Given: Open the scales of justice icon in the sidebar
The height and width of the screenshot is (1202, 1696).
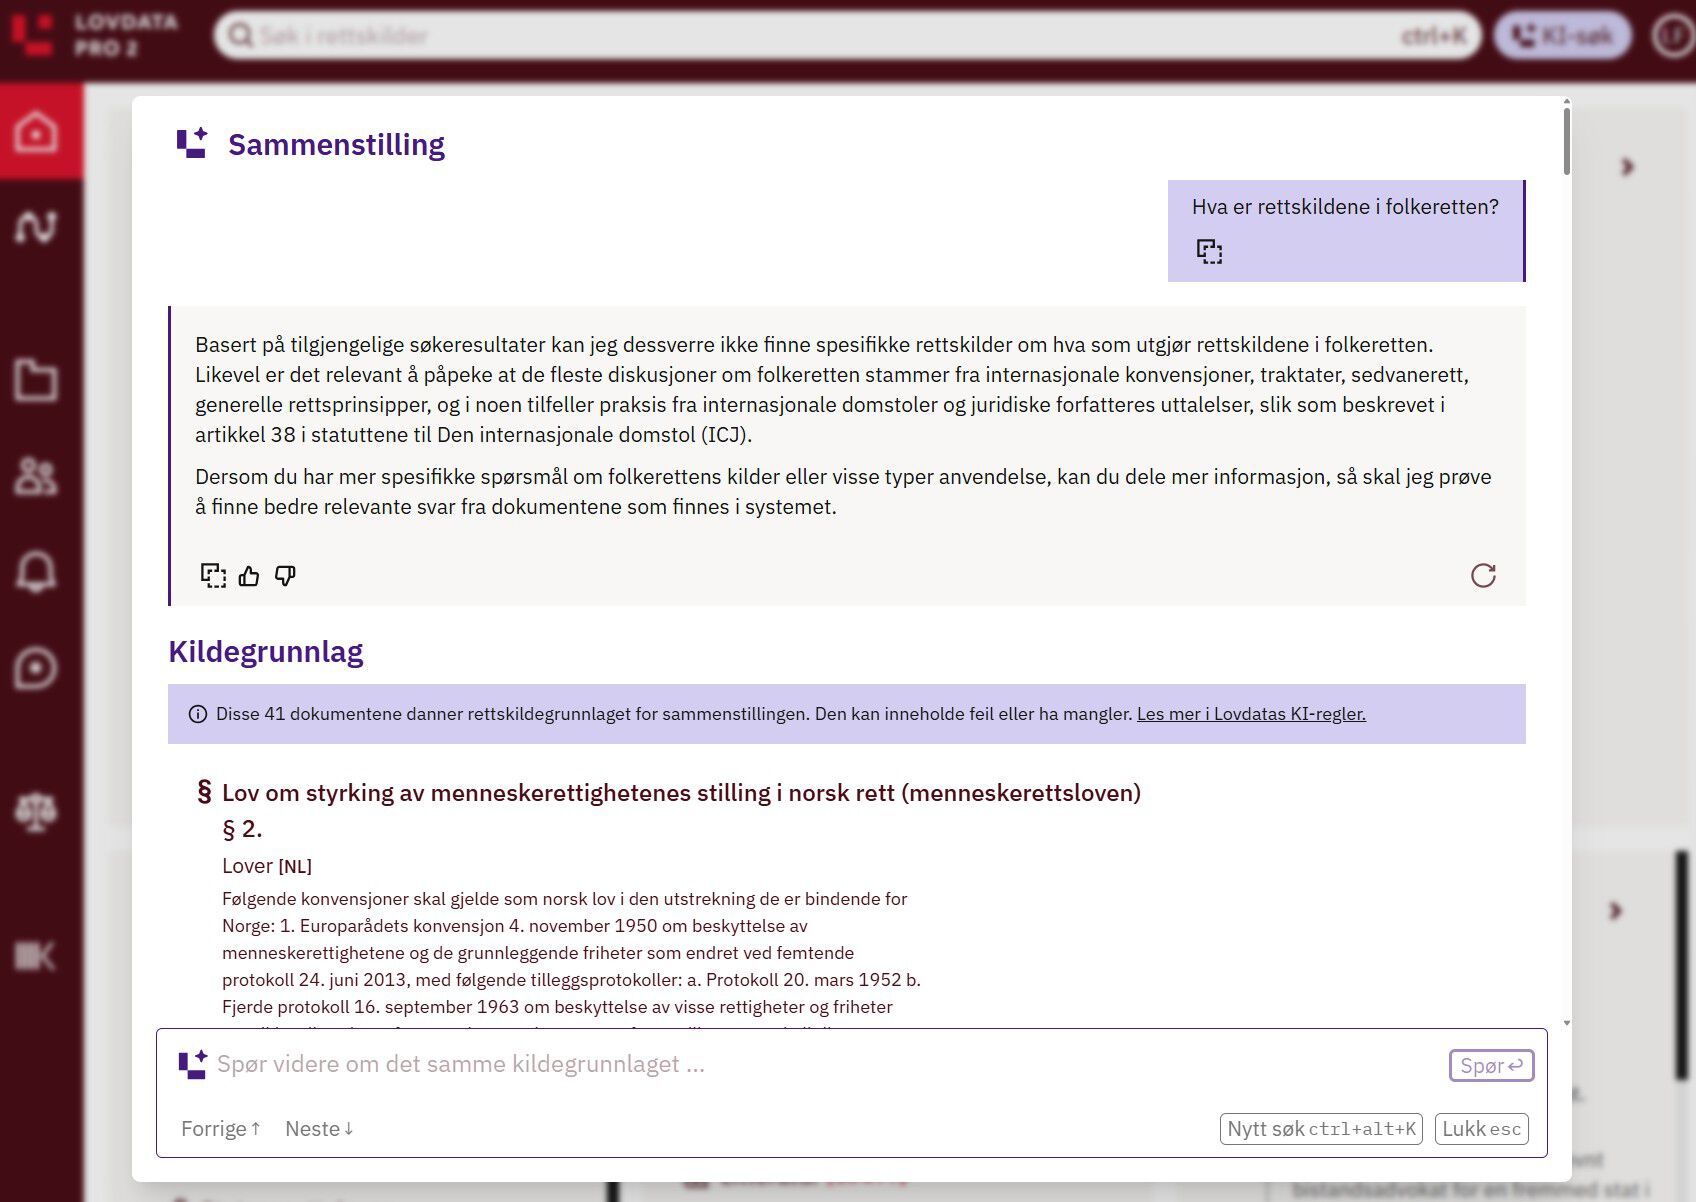Looking at the screenshot, I should pos(36,811).
